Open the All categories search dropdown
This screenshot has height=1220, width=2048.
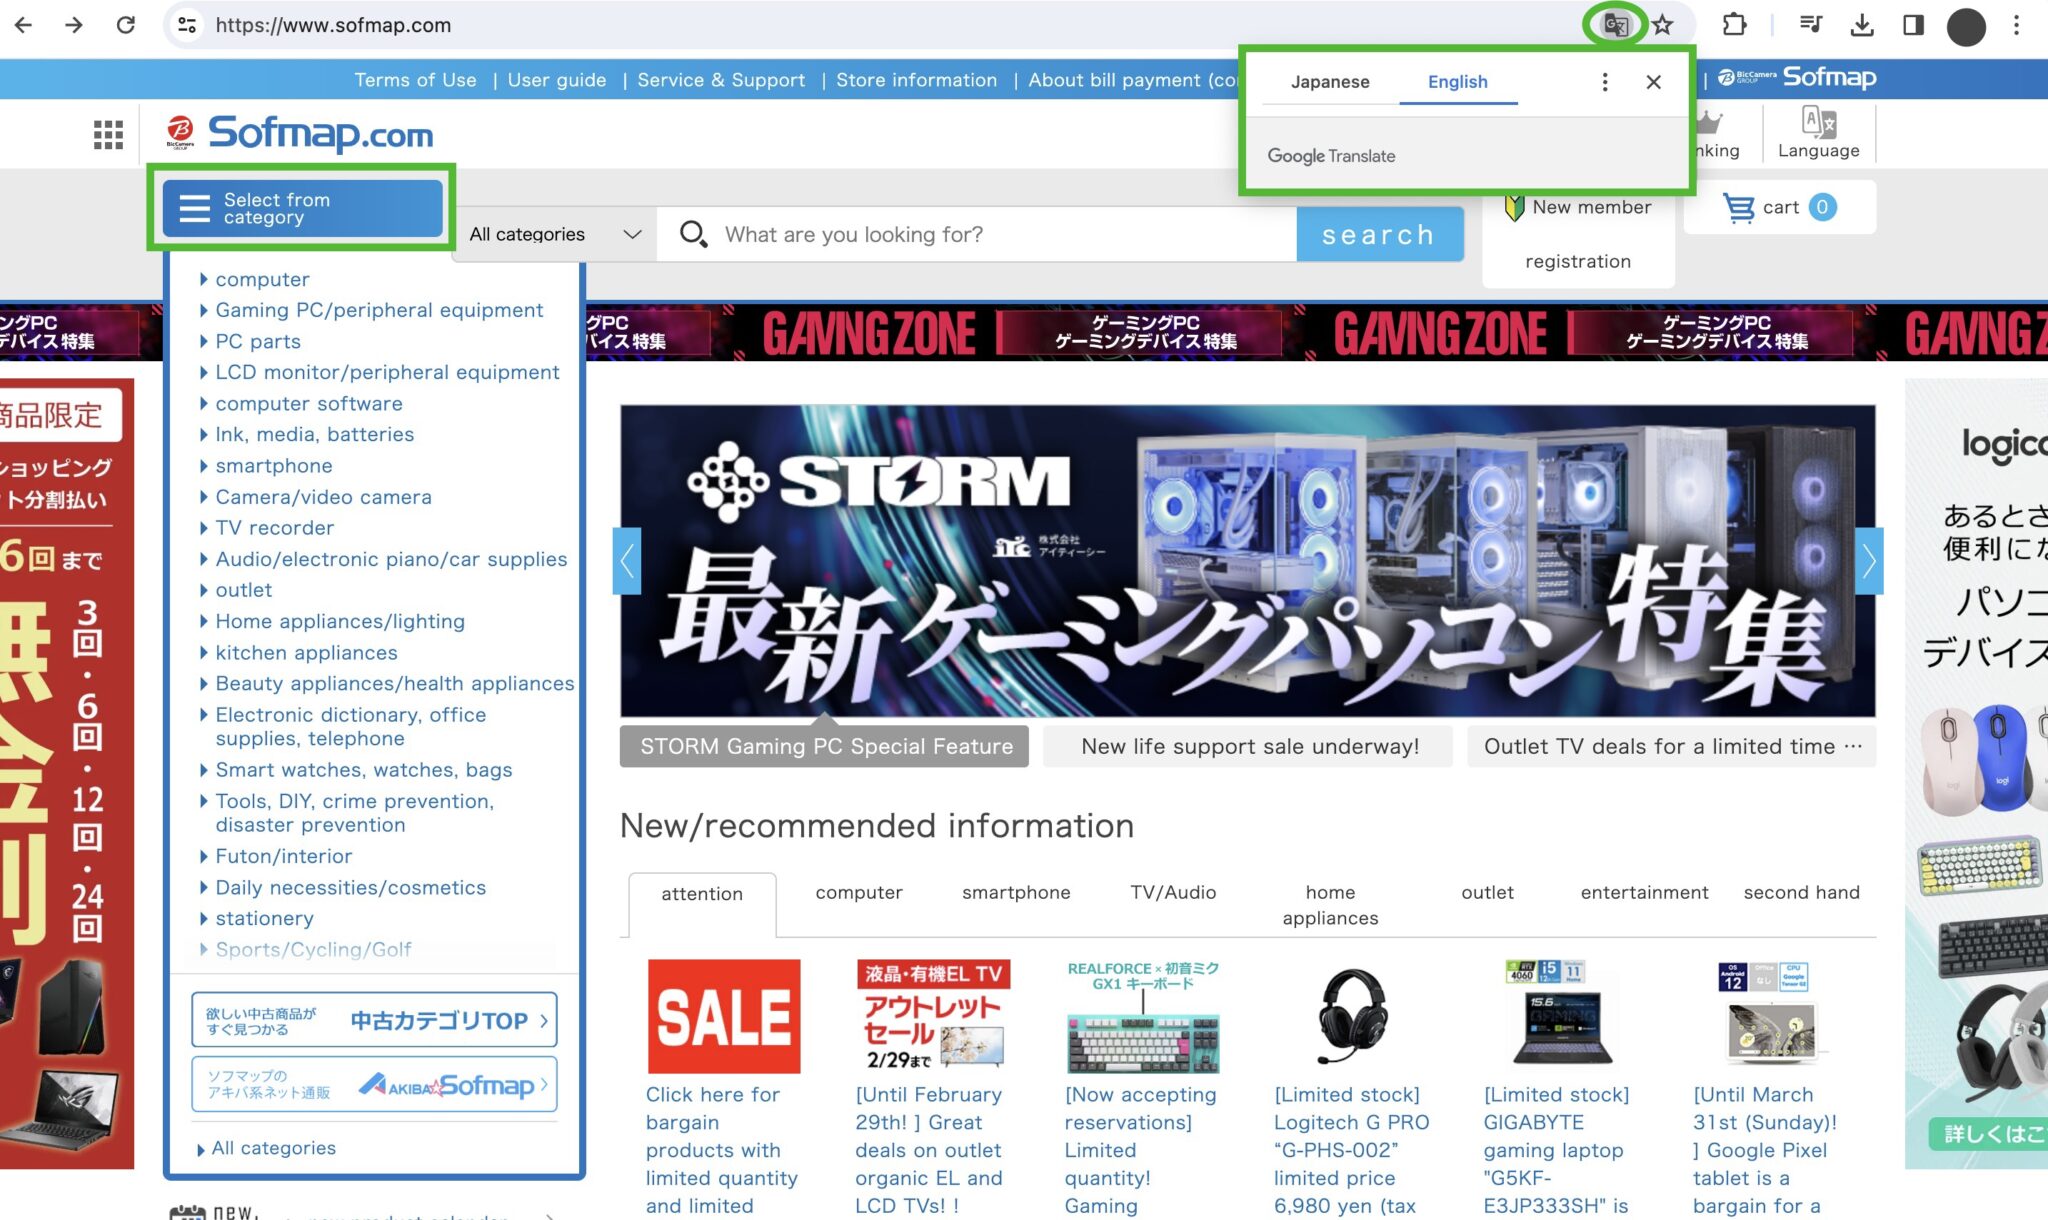pyautogui.click(x=551, y=234)
